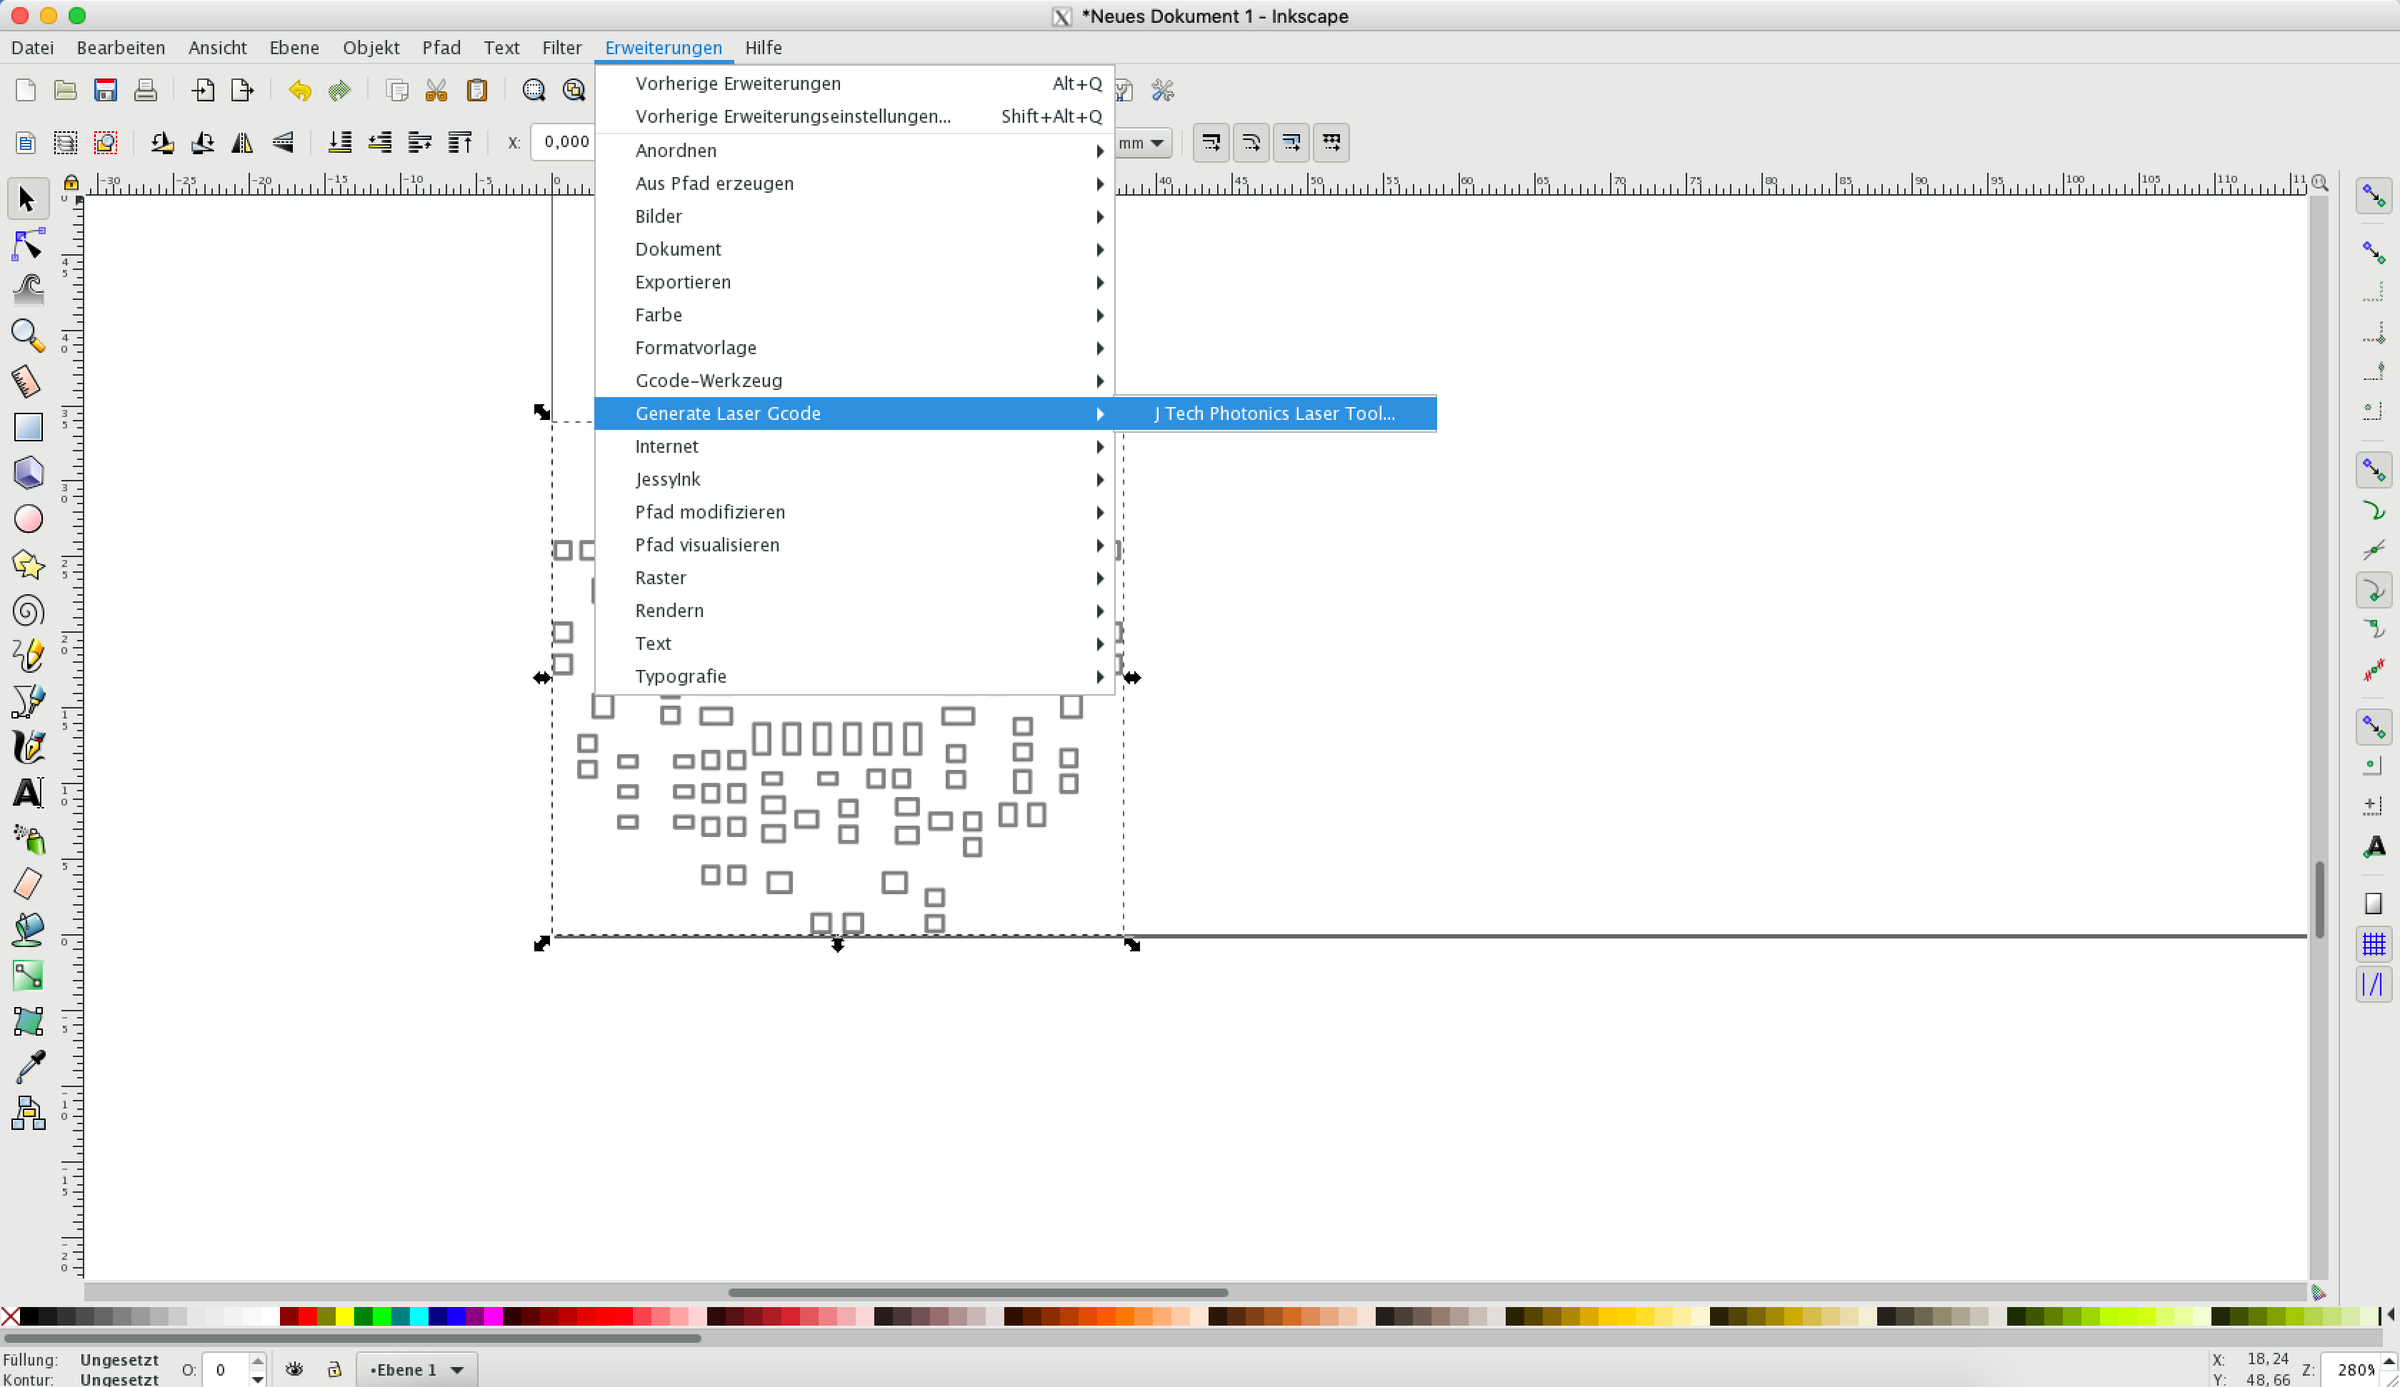Select the Ellipse circle tool
Screen dimensions: 2400x1387
click(x=28, y=519)
